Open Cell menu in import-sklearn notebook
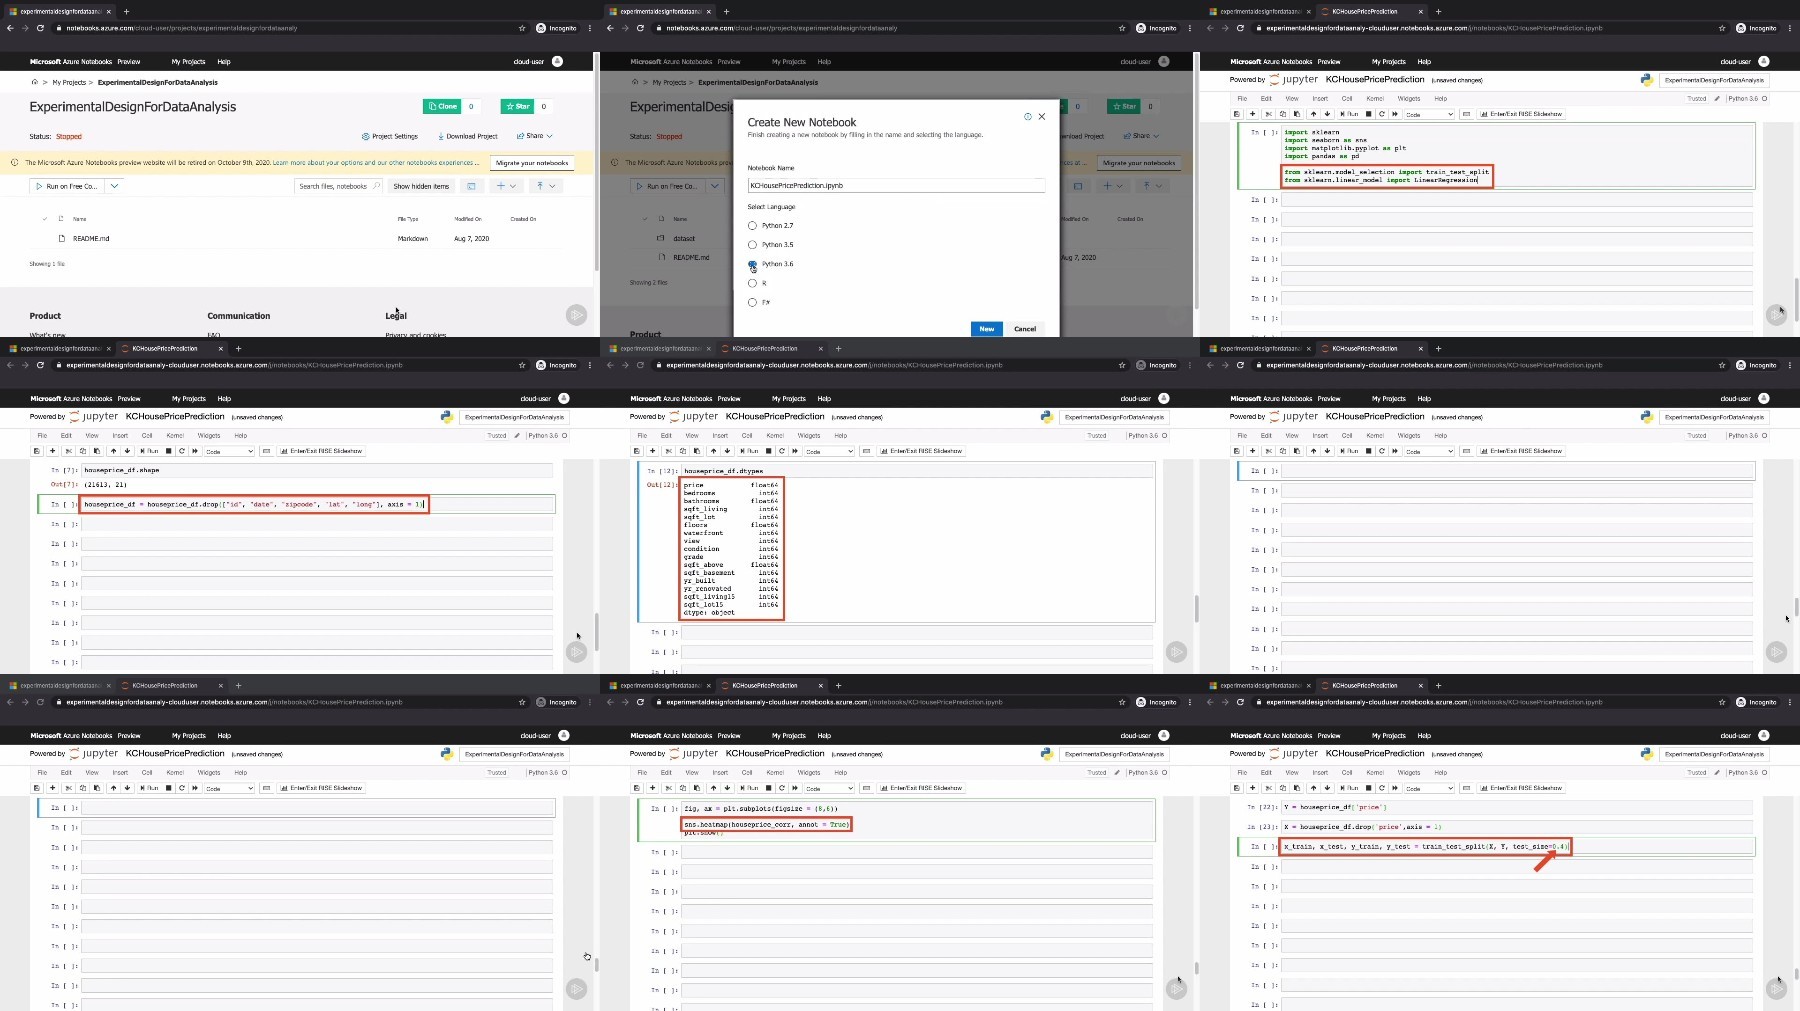 coord(1347,98)
